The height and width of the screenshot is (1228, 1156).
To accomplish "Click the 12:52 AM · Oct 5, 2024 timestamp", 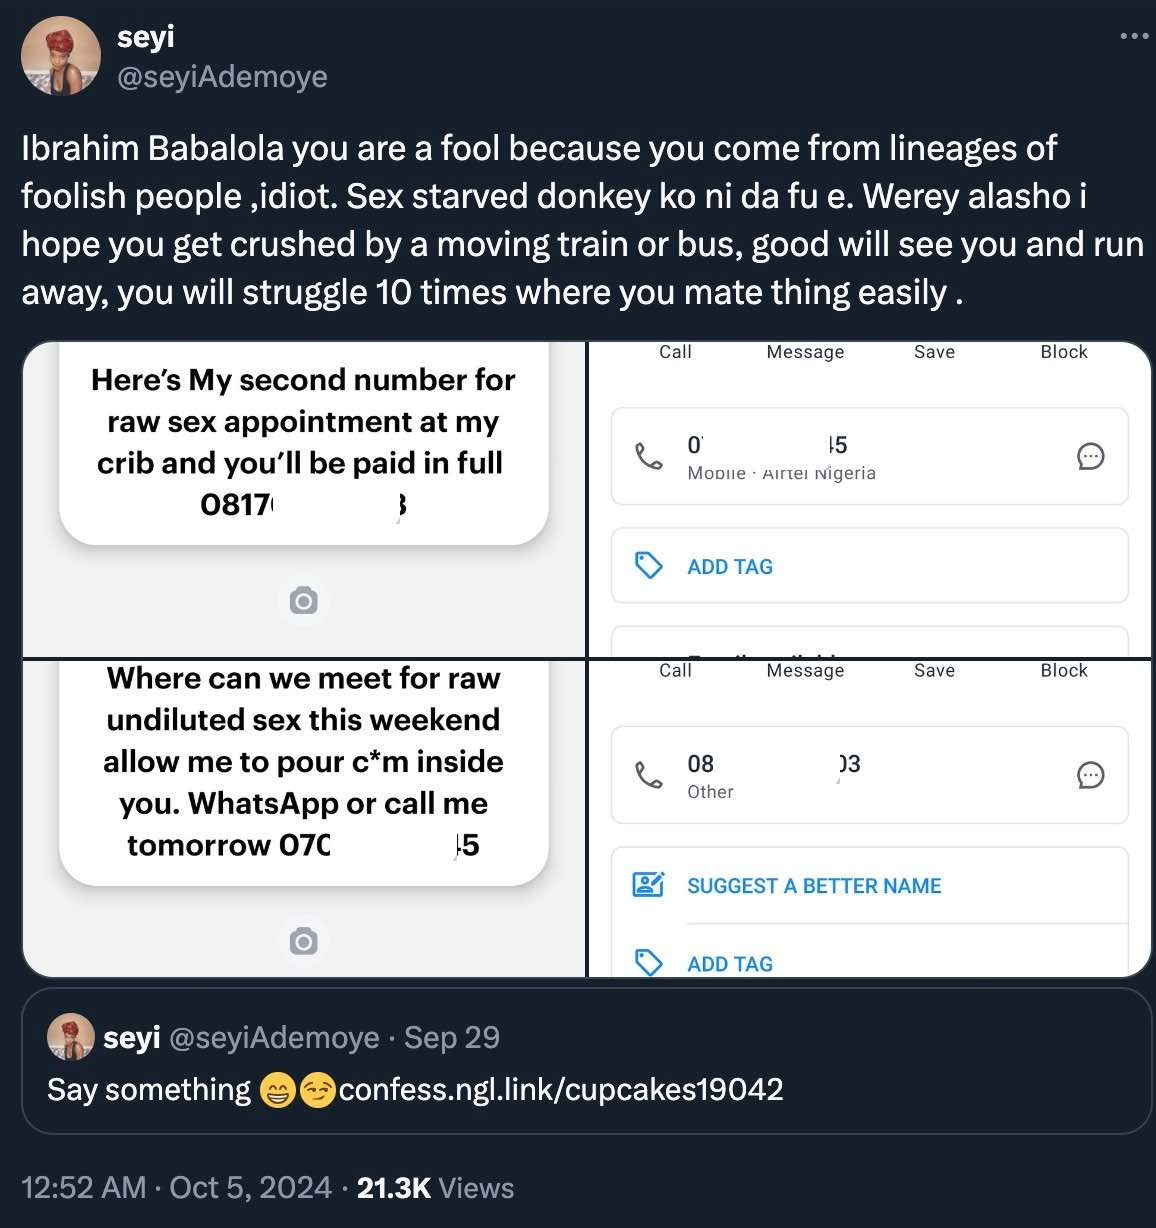I will click(x=176, y=1187).
